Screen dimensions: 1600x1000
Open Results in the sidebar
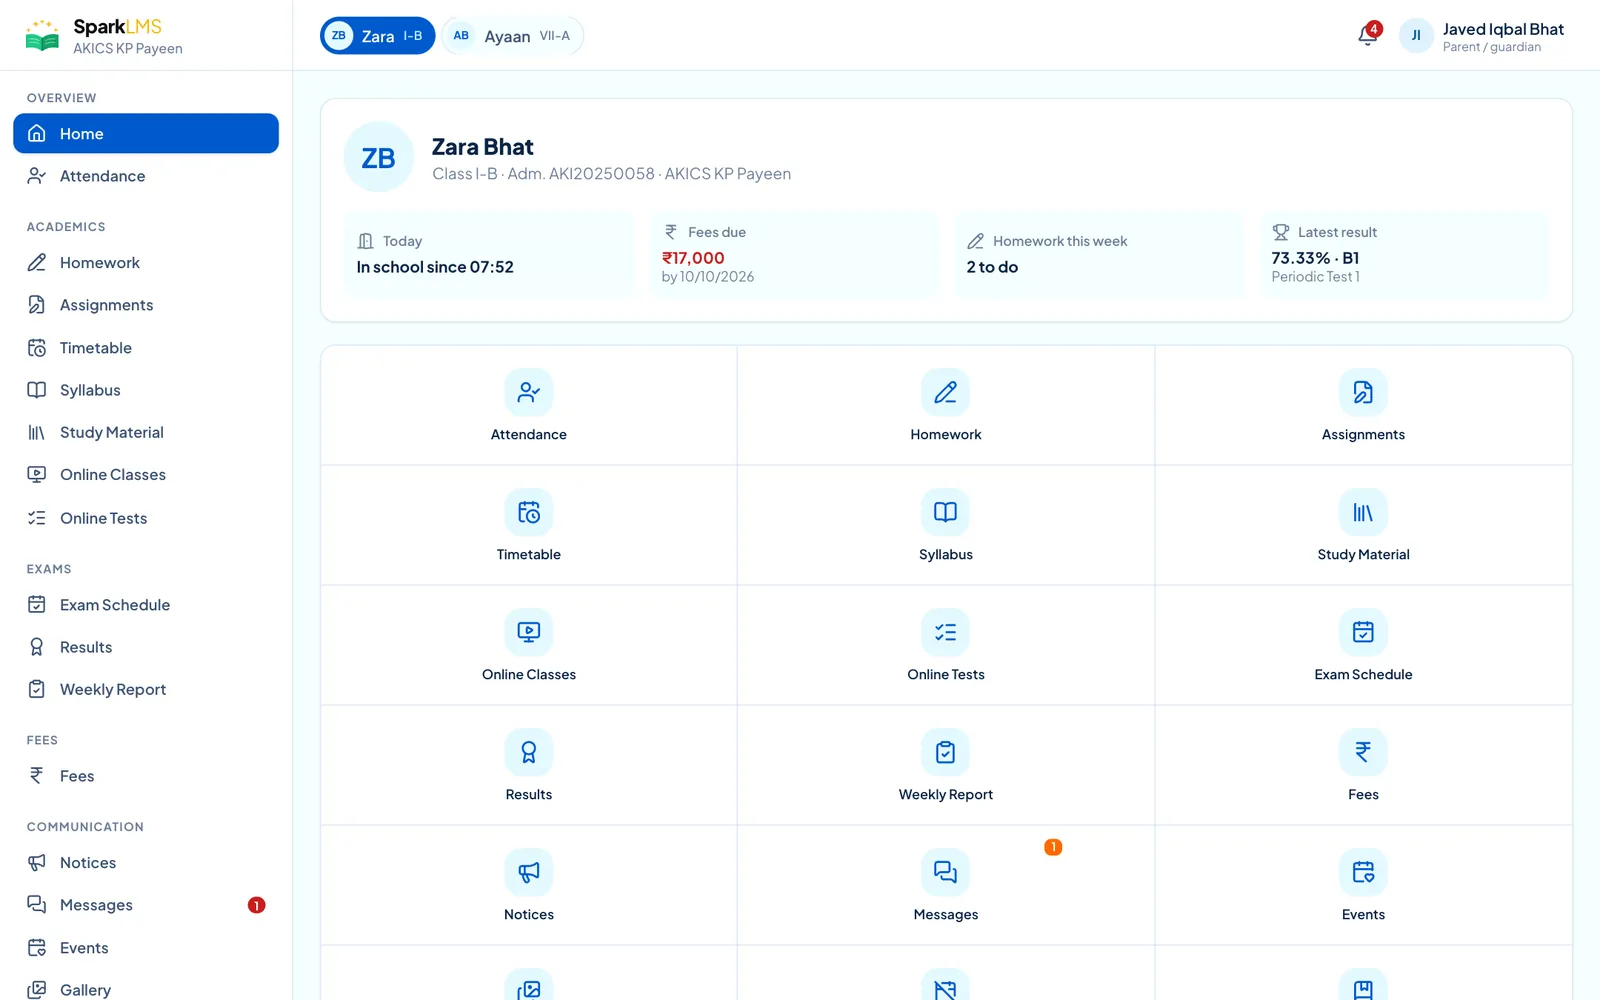[146, 647]
